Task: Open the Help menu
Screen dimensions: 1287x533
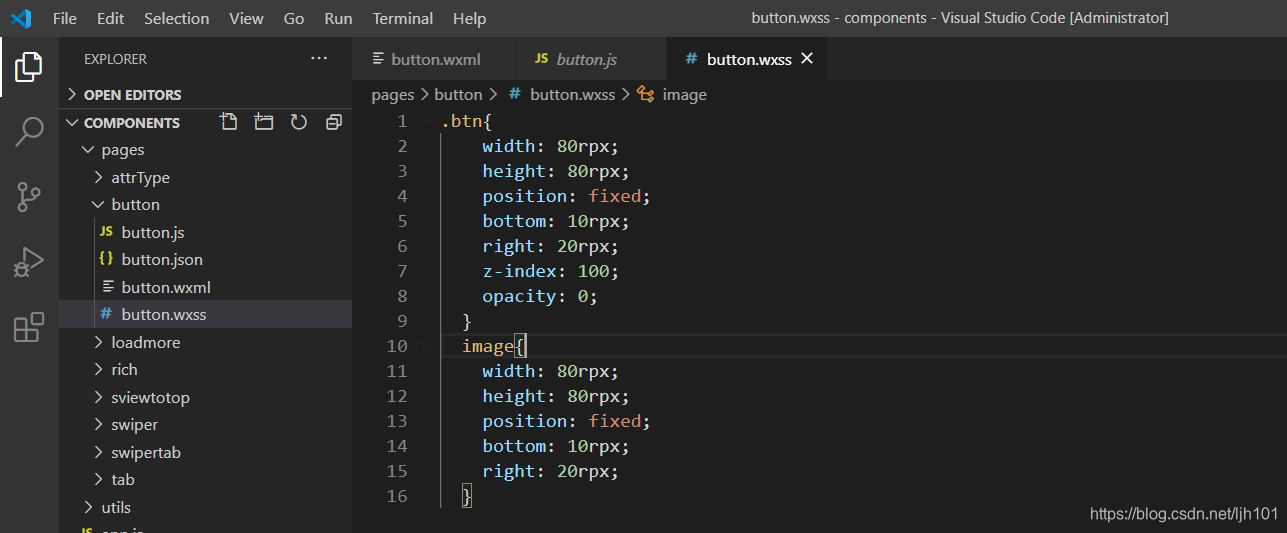Action: (469, 18)
